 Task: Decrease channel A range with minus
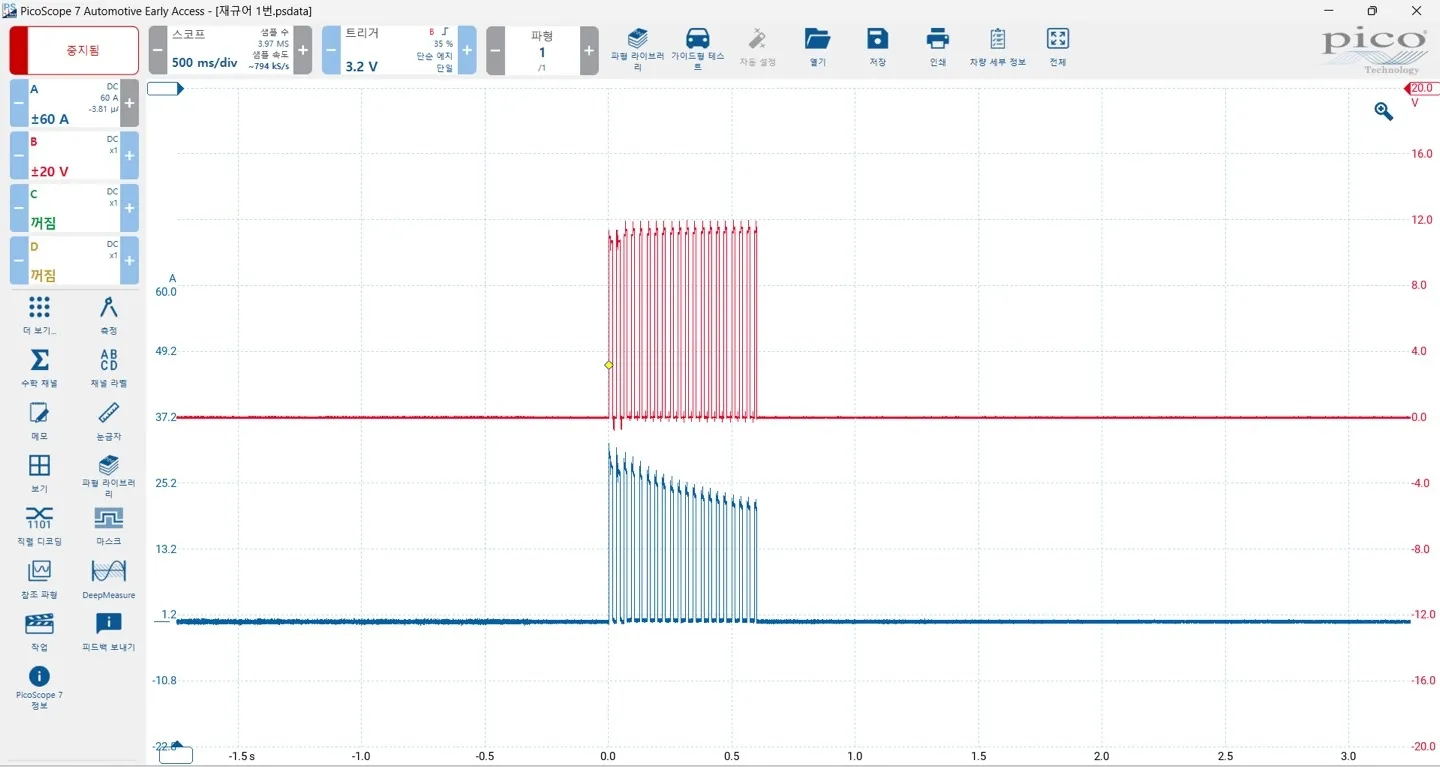click(19, 103)
